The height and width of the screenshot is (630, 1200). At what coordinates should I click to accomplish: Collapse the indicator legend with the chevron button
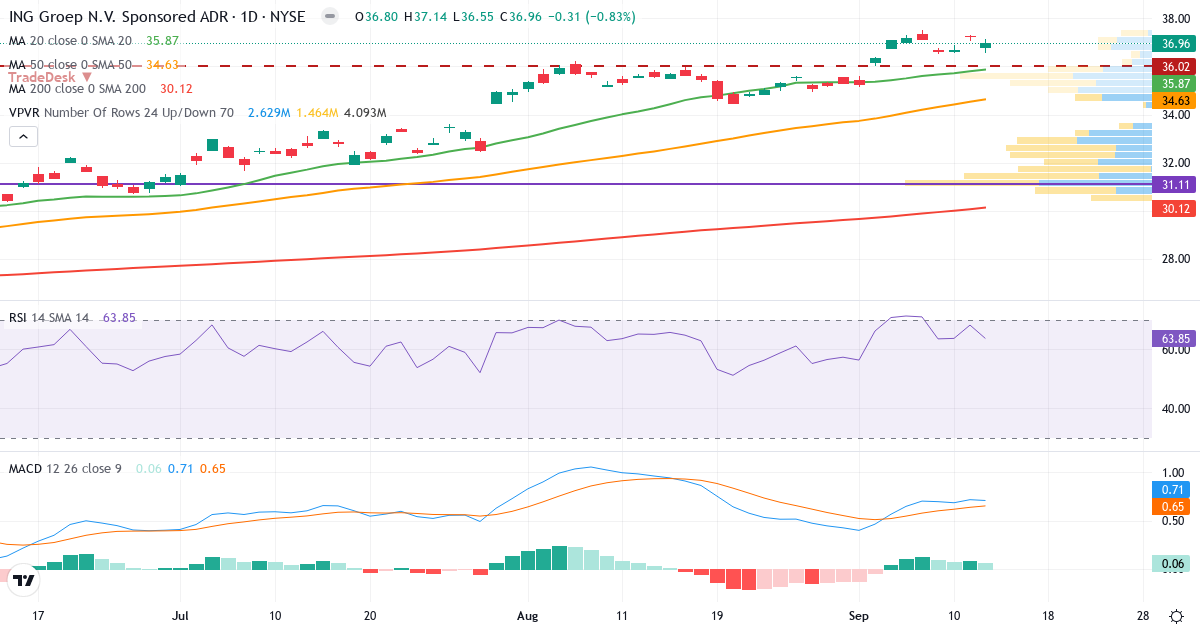tap(25, 137)
